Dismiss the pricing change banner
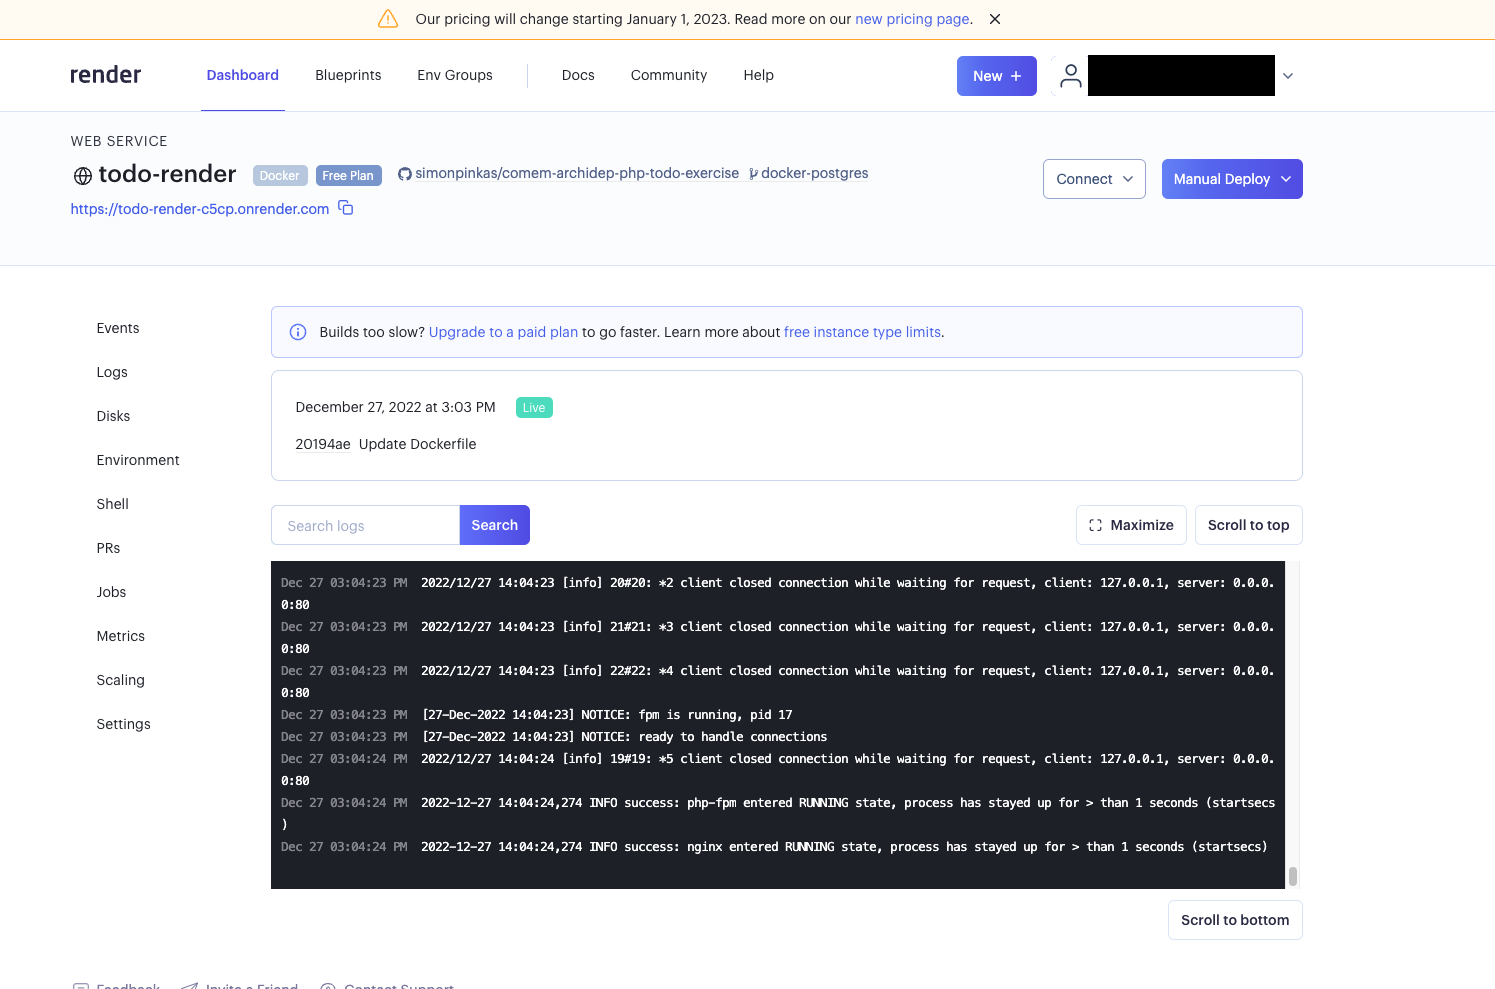Viewport: 1495px width, 989px height. pos(995,19)
